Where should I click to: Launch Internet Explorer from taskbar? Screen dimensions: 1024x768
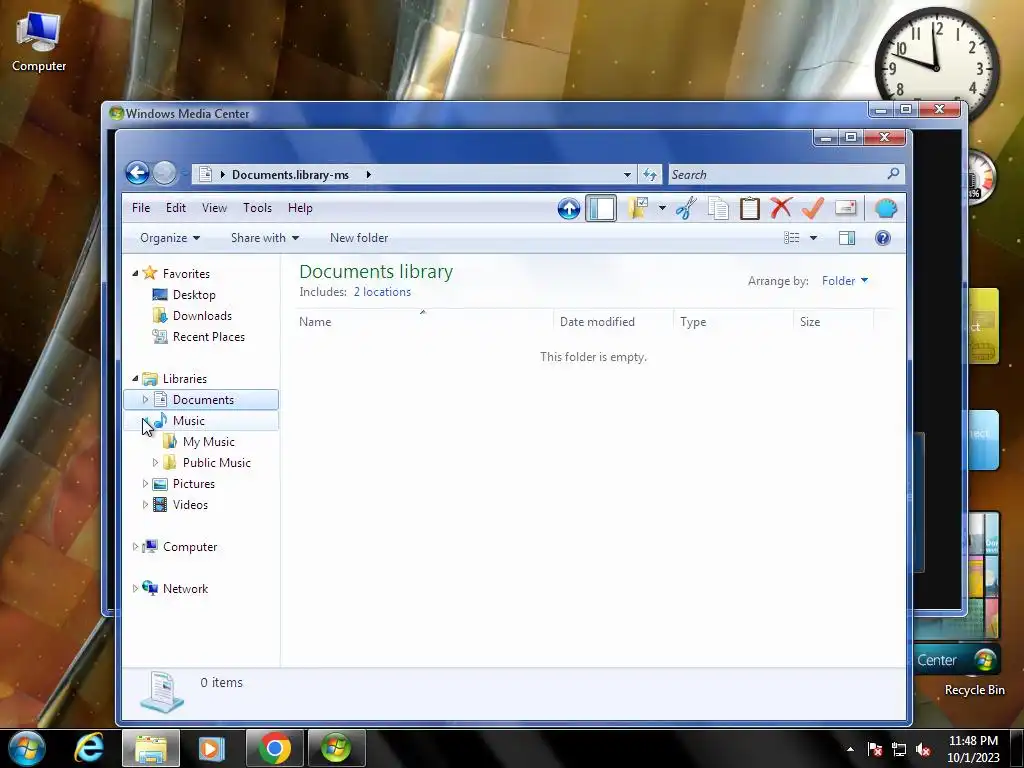coord(89,748)
